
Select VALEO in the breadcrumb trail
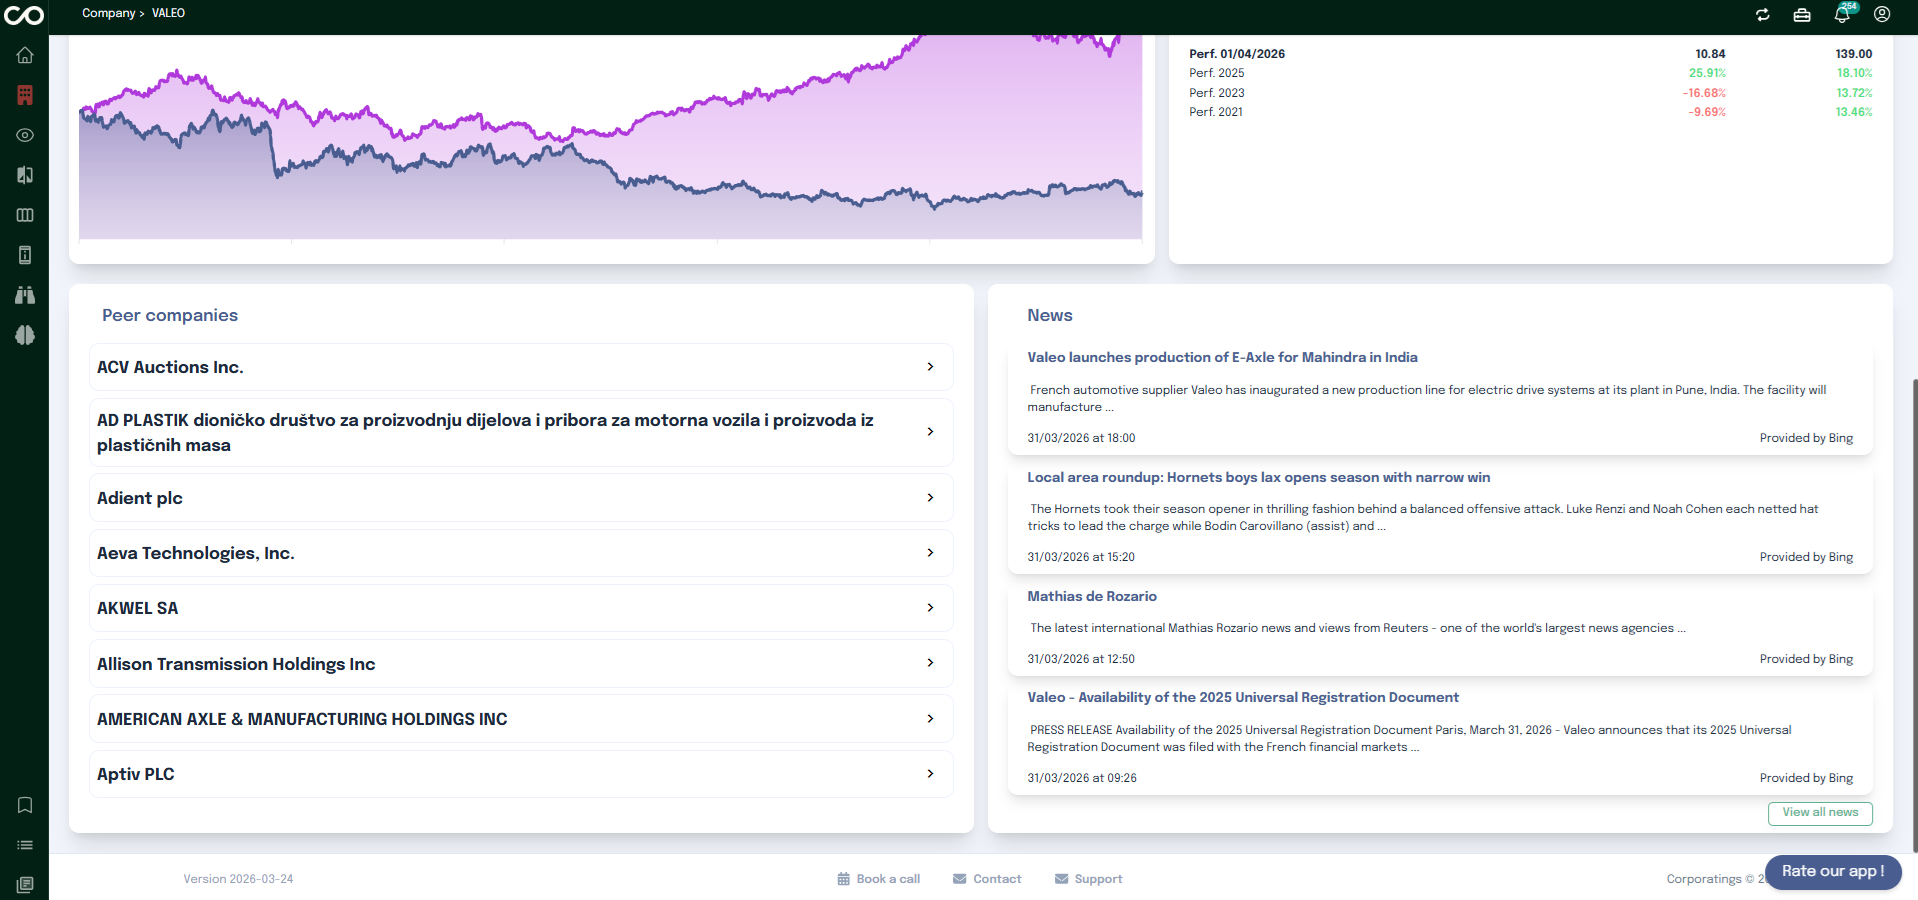point(168,13)
